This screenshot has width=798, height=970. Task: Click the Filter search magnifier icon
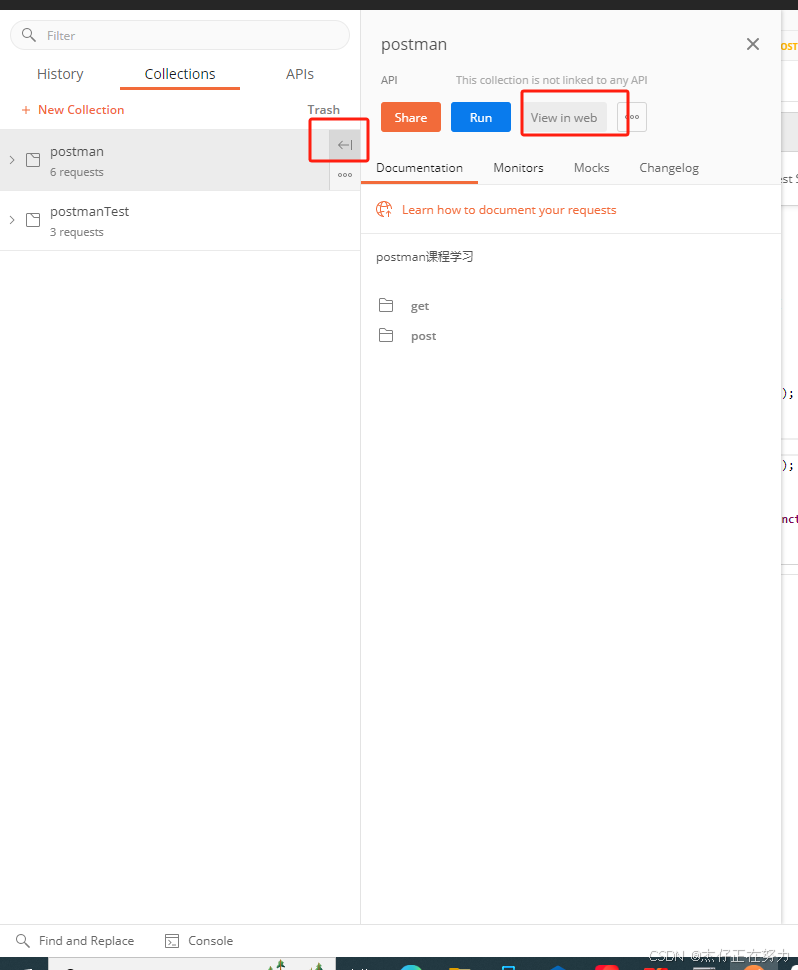tap(28, 35)
